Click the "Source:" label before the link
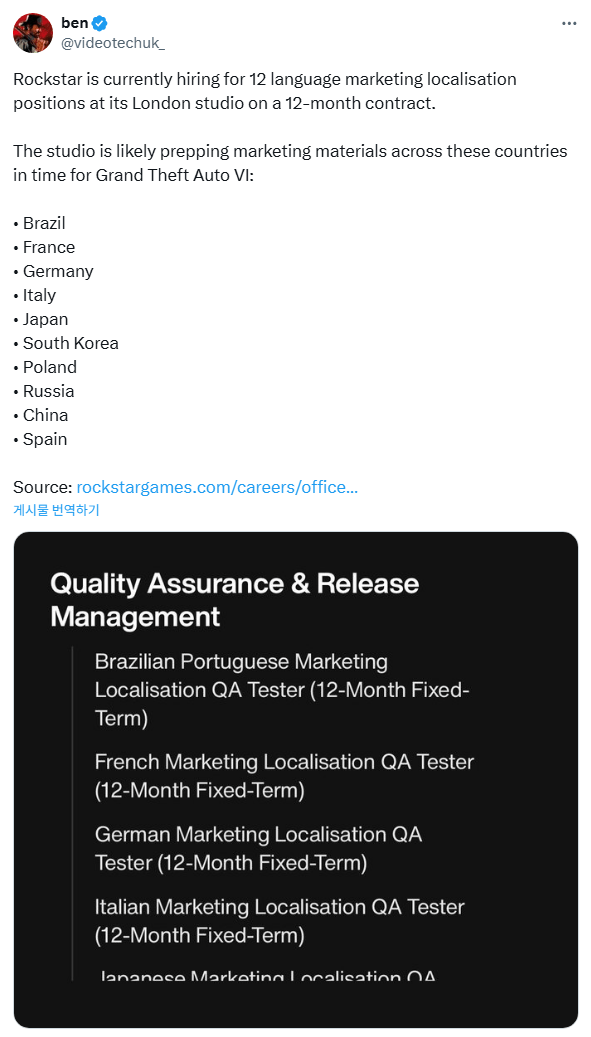591x1037 pixels. pyautogui.click(x=42, y=487)
